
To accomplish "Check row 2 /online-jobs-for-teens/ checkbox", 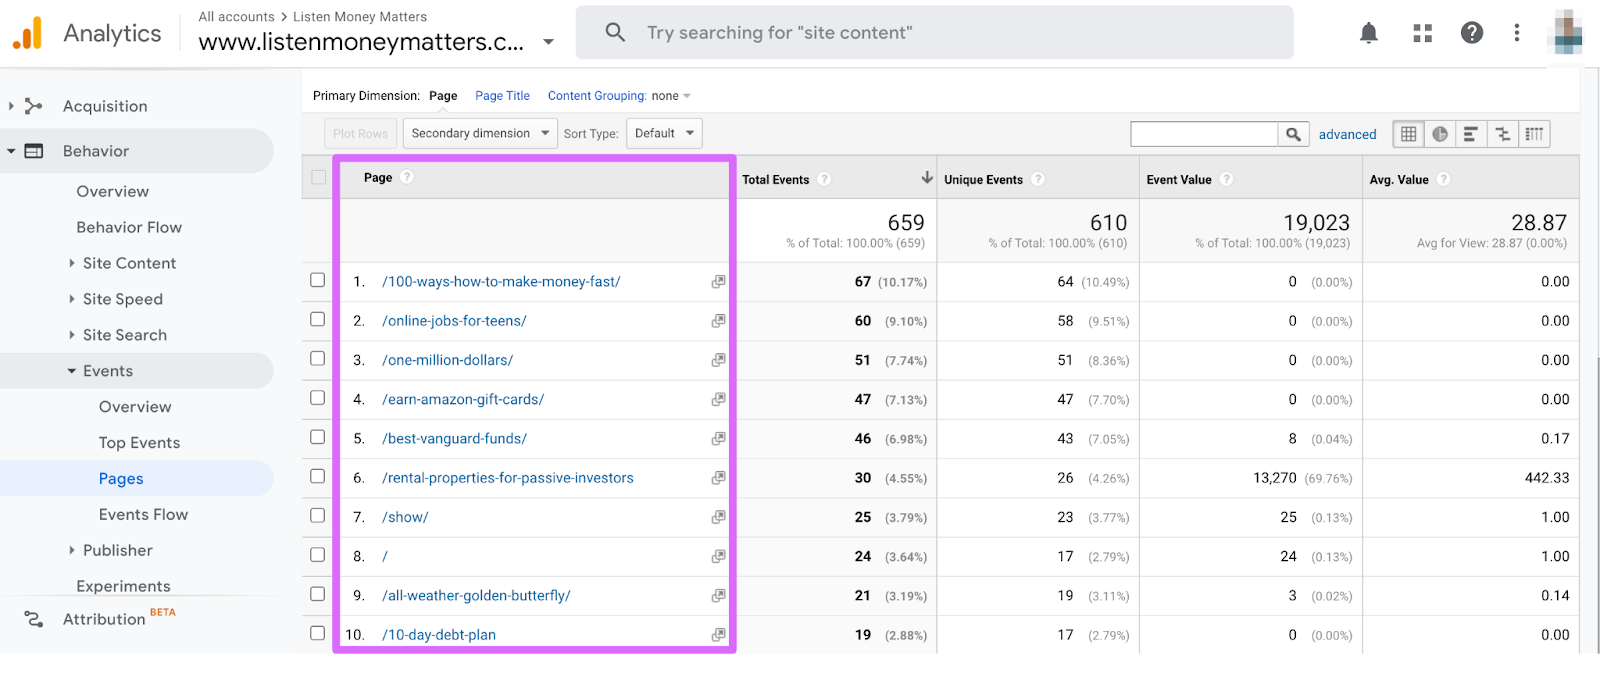I will [318, 319].
